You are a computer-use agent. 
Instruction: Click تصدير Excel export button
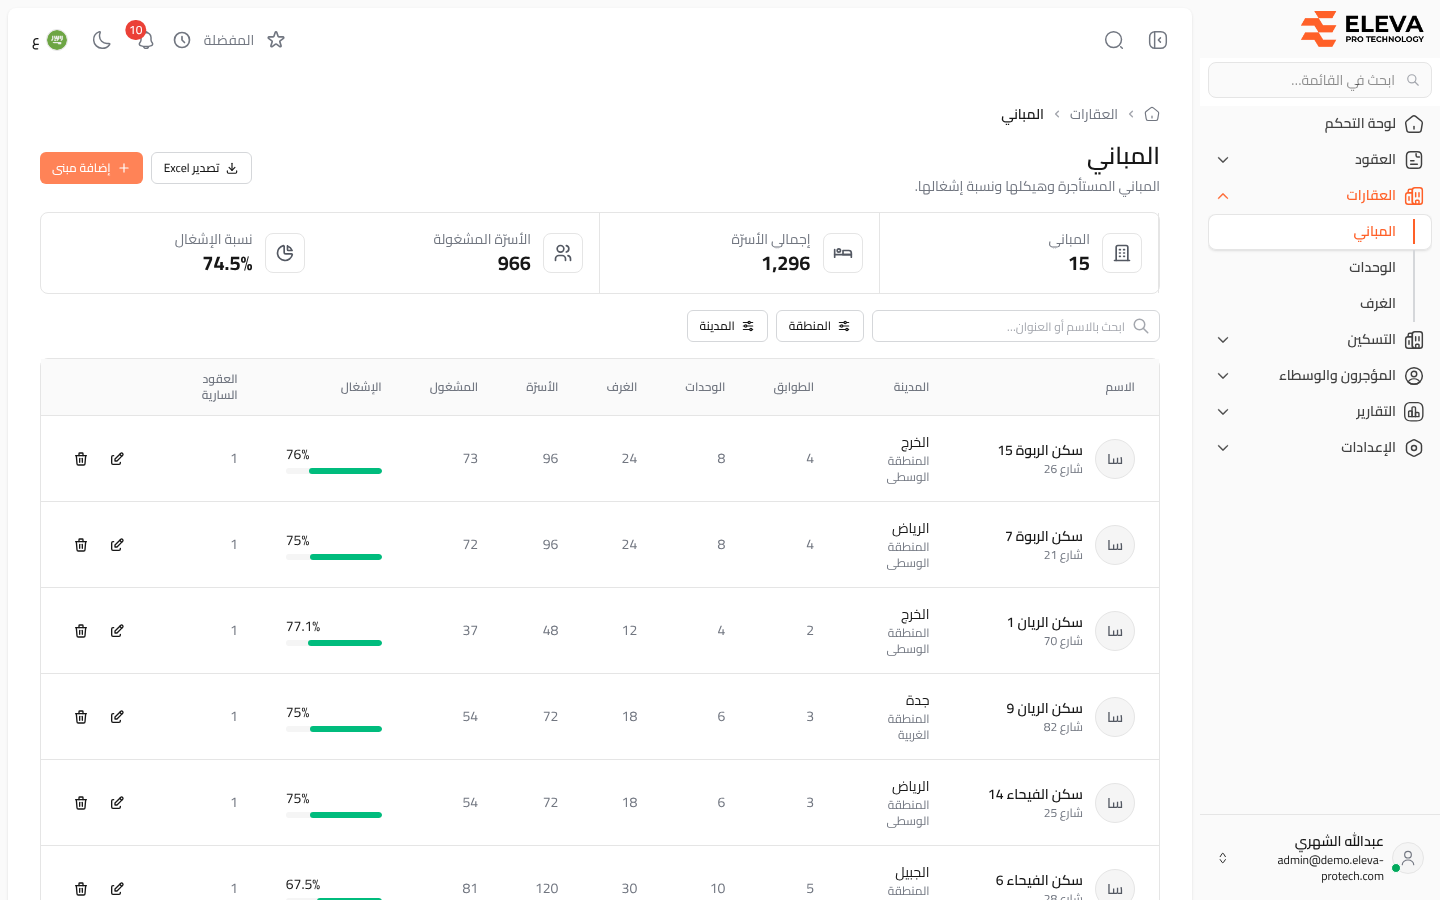201,168
